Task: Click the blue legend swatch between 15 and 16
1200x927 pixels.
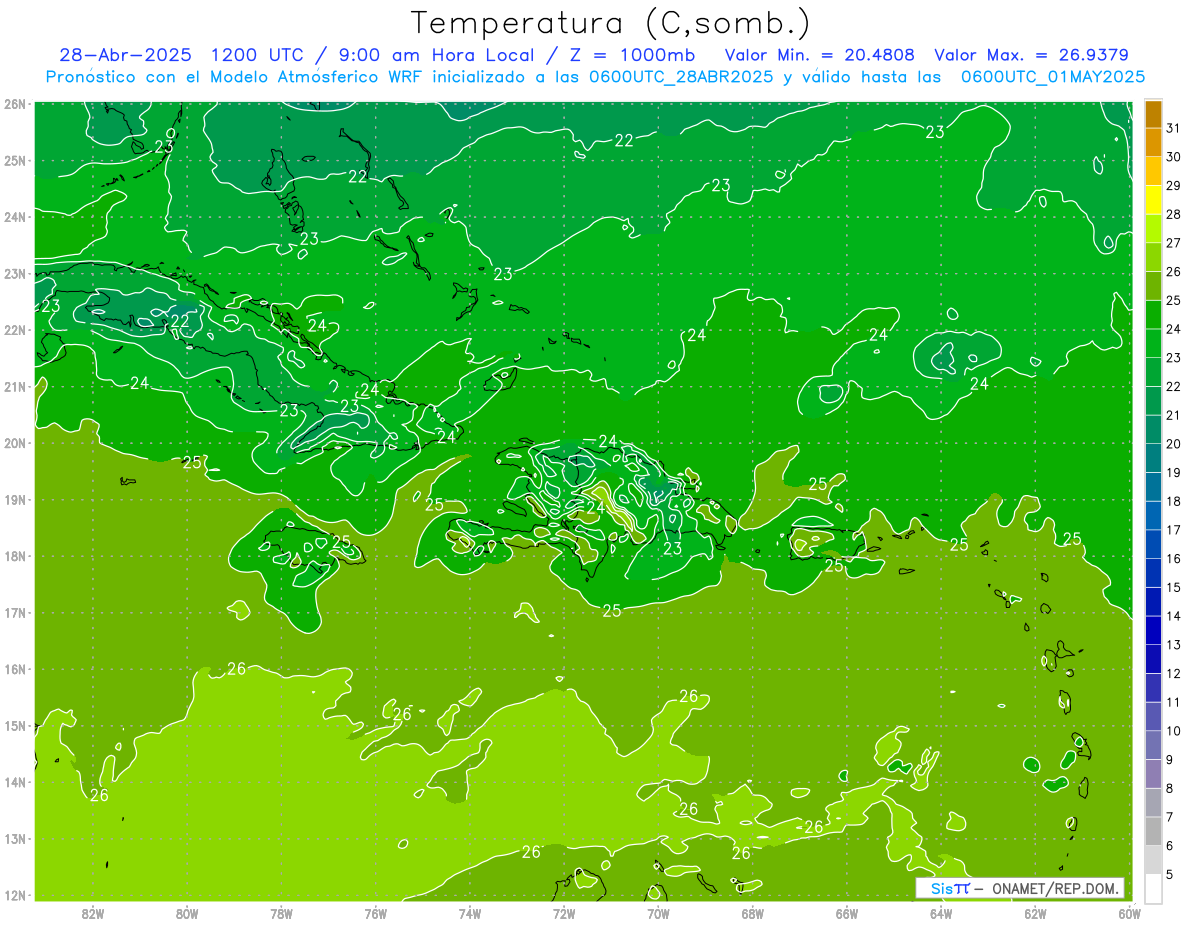Action: pos(1153,572)
